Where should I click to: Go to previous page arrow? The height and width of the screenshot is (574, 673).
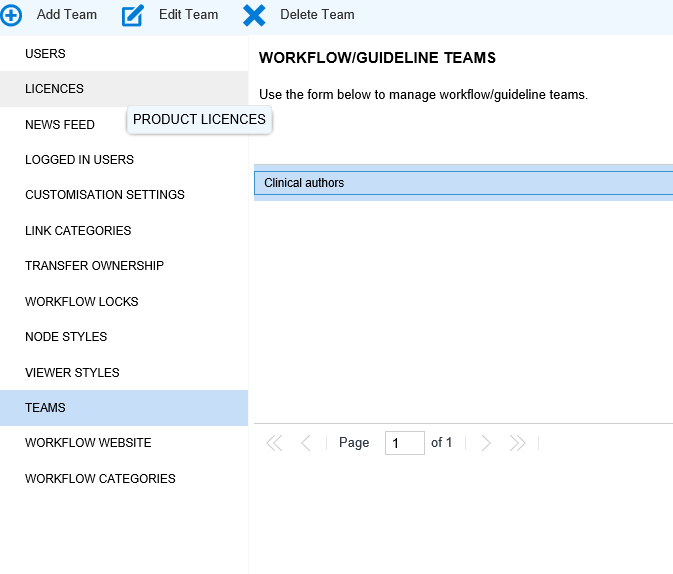306,443
